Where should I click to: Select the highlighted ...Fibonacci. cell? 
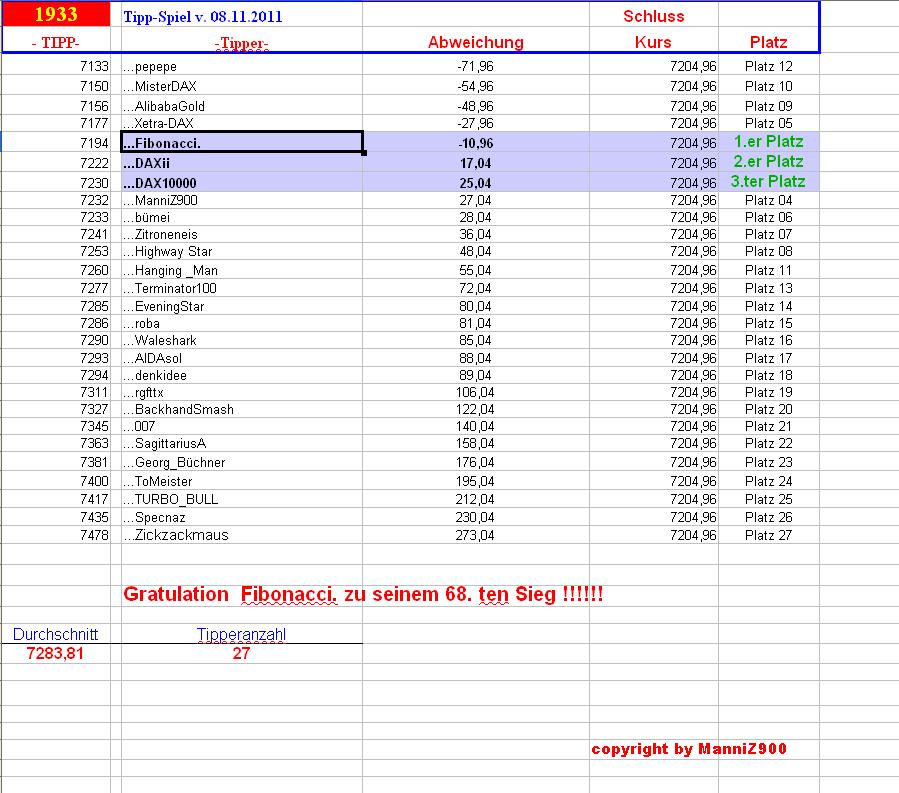(241, 143)
